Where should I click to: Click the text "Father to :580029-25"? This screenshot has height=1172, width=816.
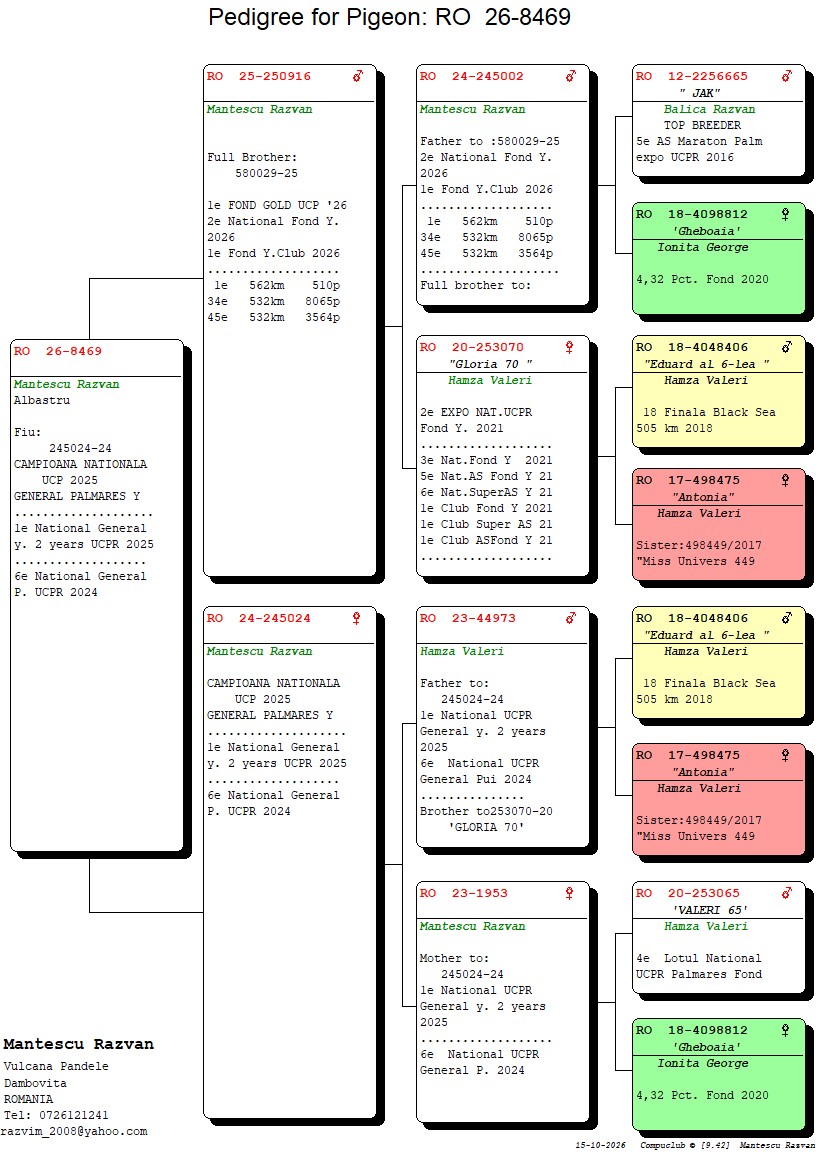click(x=489, y=141)
